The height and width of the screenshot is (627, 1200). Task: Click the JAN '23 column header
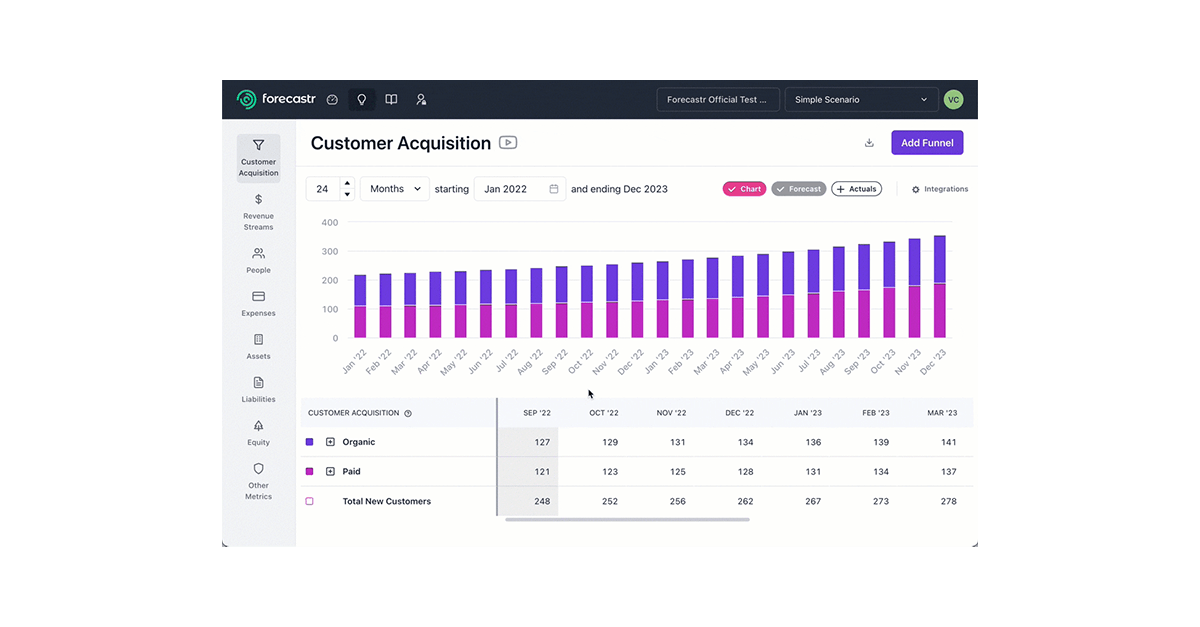pyautogui.click(x=807, y=413)
